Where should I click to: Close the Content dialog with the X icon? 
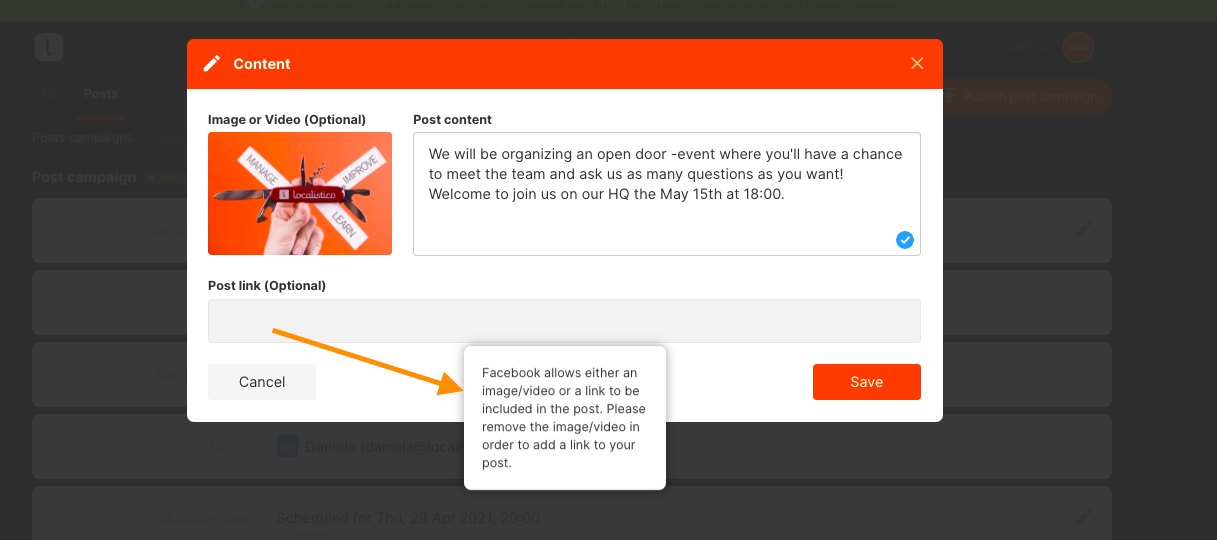point(917,63)
